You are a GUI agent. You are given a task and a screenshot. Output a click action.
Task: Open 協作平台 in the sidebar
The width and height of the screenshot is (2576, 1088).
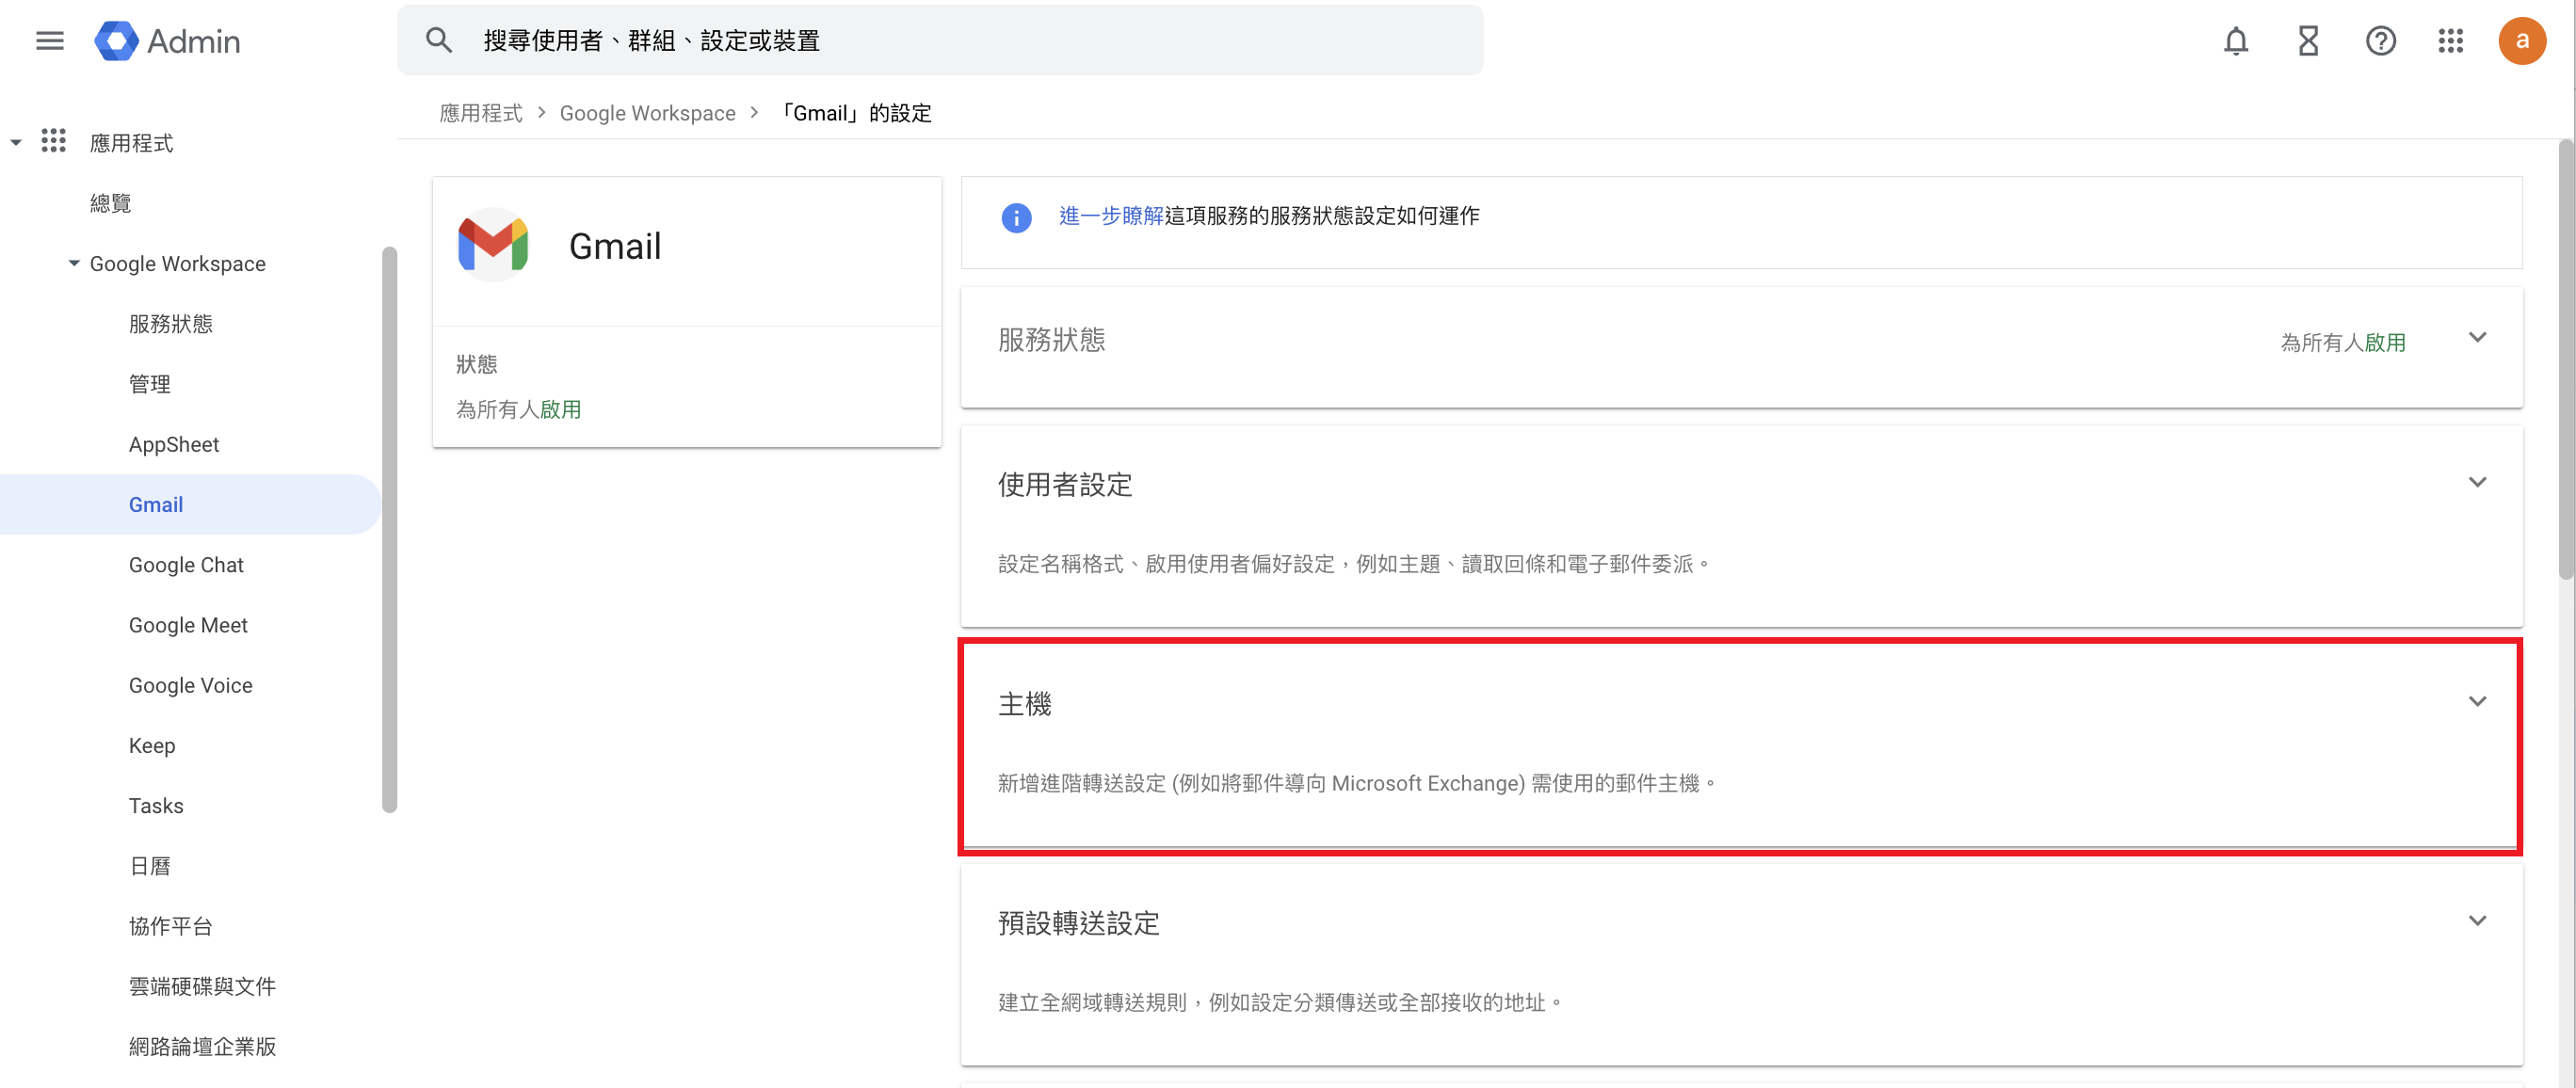[x=171, y=926]
